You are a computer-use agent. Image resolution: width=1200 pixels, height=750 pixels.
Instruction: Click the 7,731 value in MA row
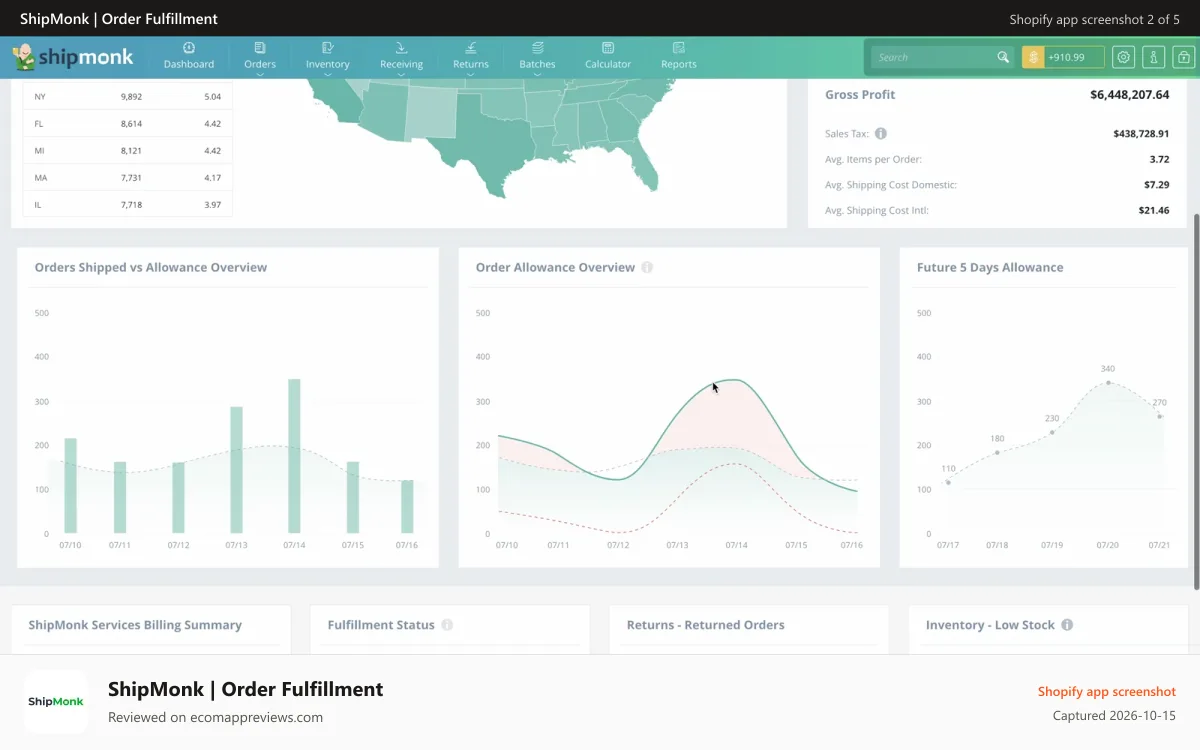(131, 178)
